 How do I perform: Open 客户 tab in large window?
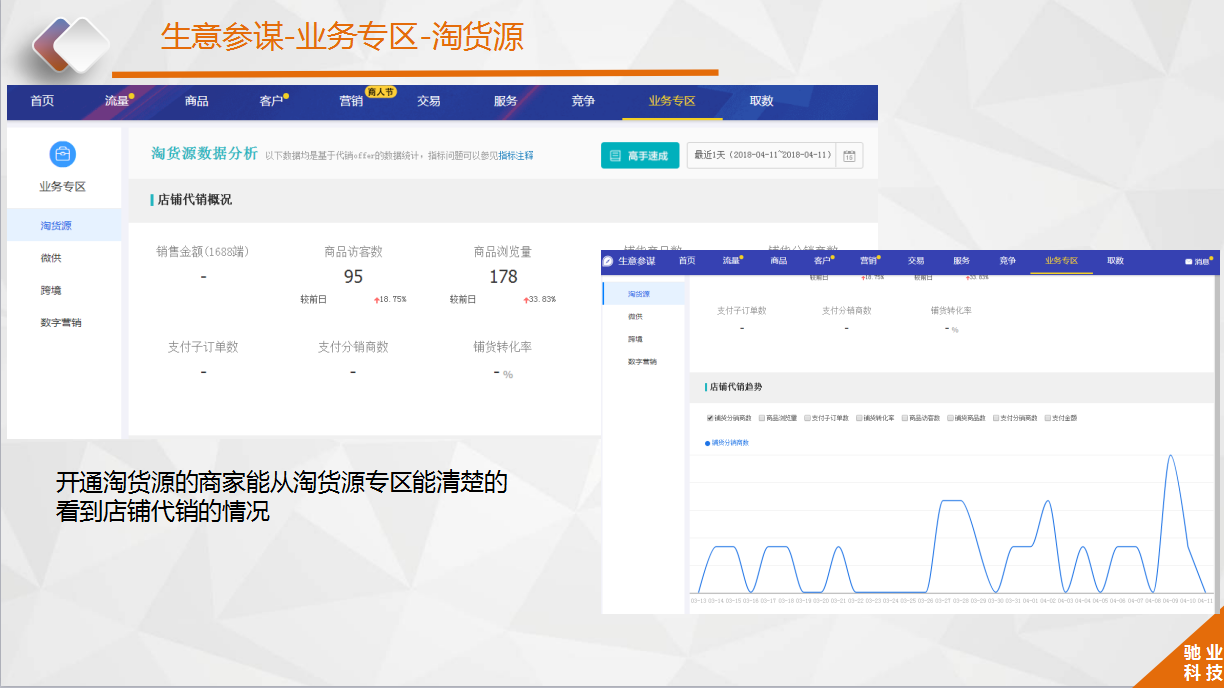click(x=272, y=101)
